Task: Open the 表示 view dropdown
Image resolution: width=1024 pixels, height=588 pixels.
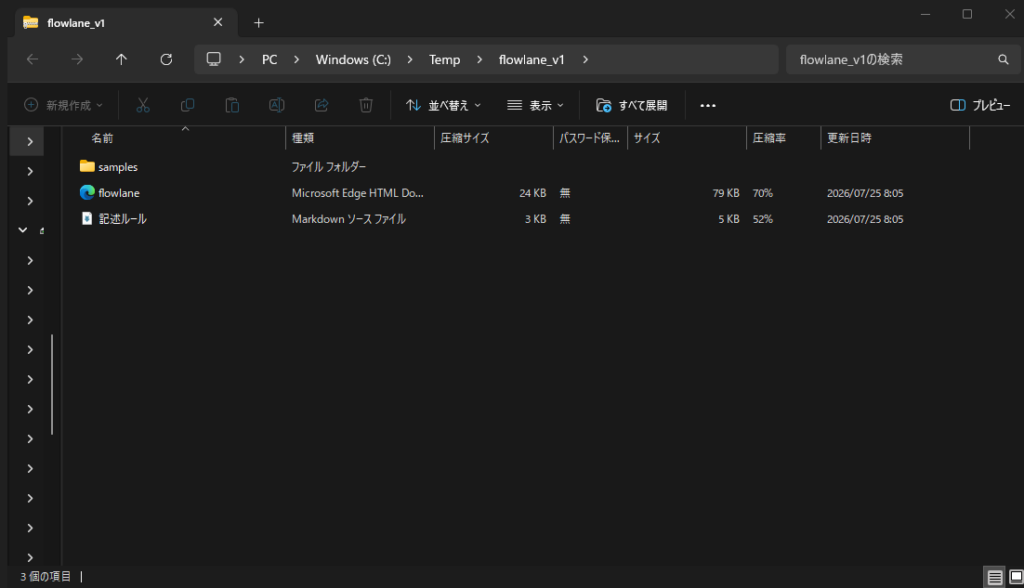Action: [x=536, y=105]
